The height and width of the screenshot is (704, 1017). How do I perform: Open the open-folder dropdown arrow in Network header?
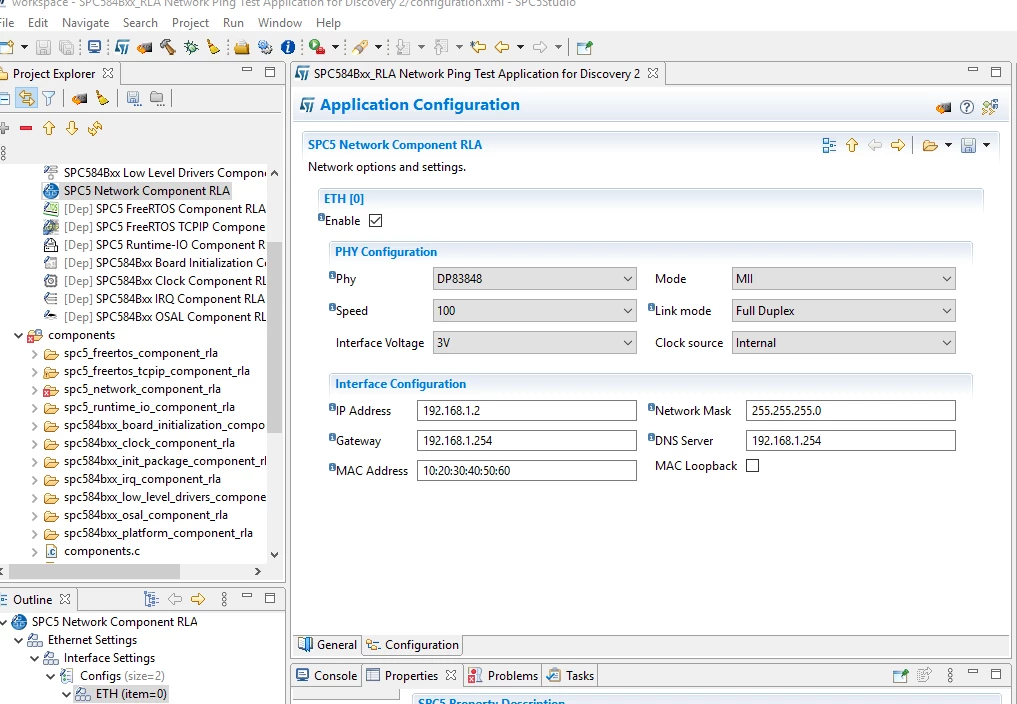point(948,145)
